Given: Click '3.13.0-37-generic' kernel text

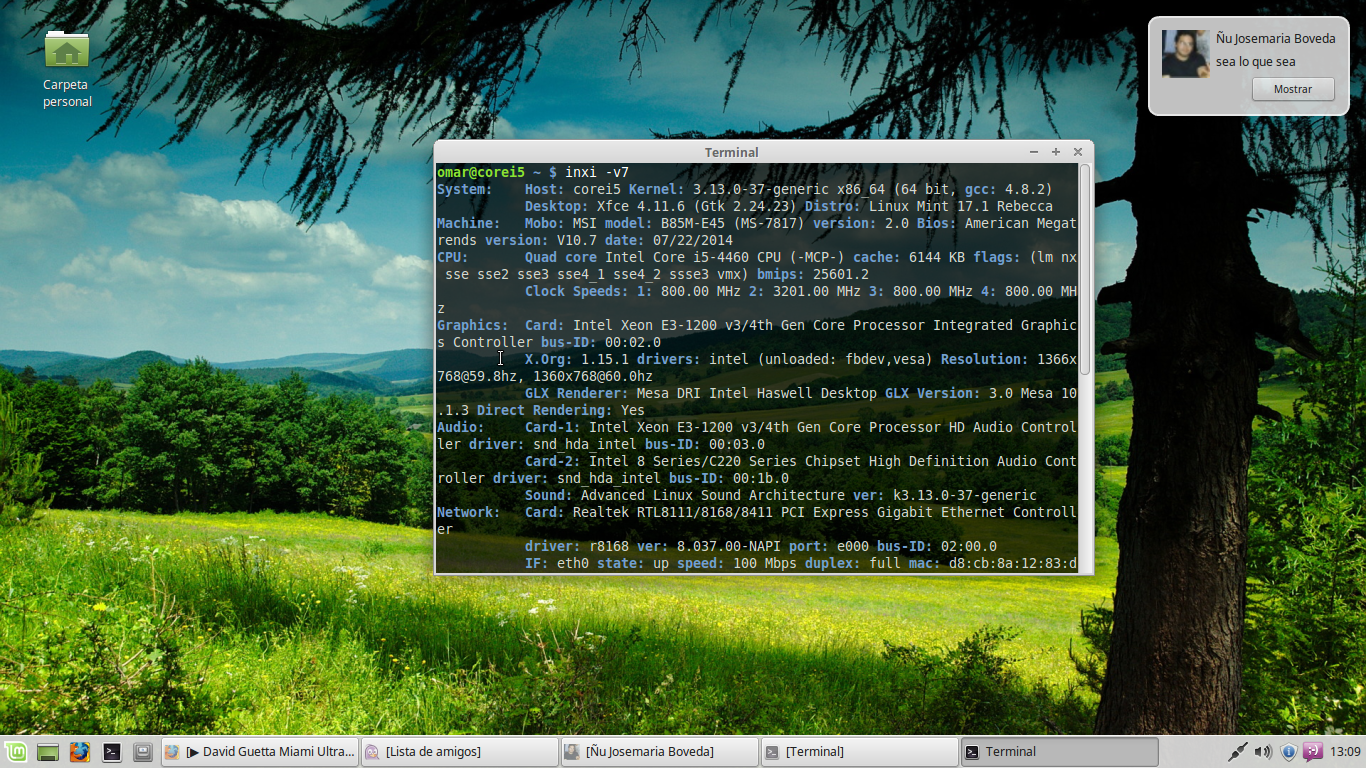Looking at the screenshot, I should [761, 189].
